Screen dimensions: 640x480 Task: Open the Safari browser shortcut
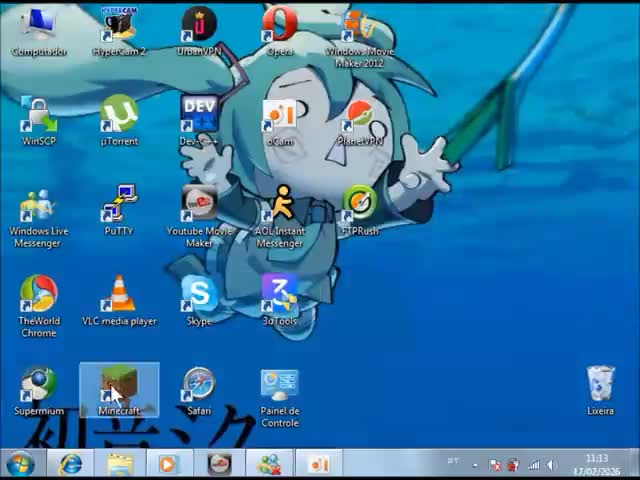point(199,386)
